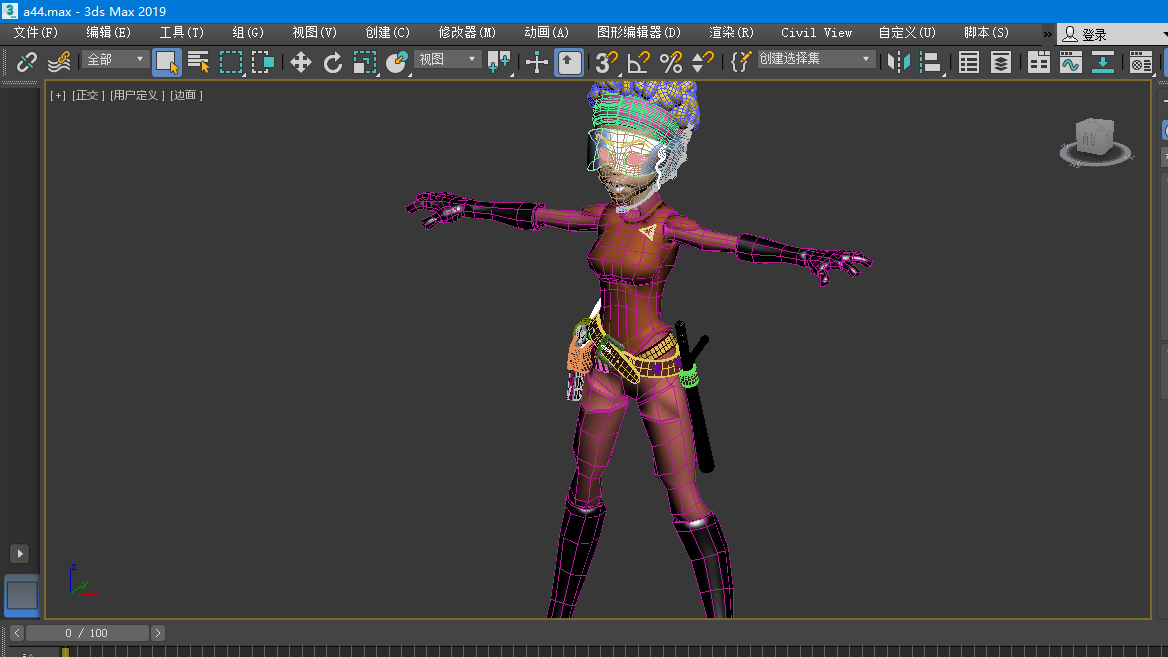Click the Mirror tool icon
This screenshot has width=1168, height=657.
(x=899, y=63)
